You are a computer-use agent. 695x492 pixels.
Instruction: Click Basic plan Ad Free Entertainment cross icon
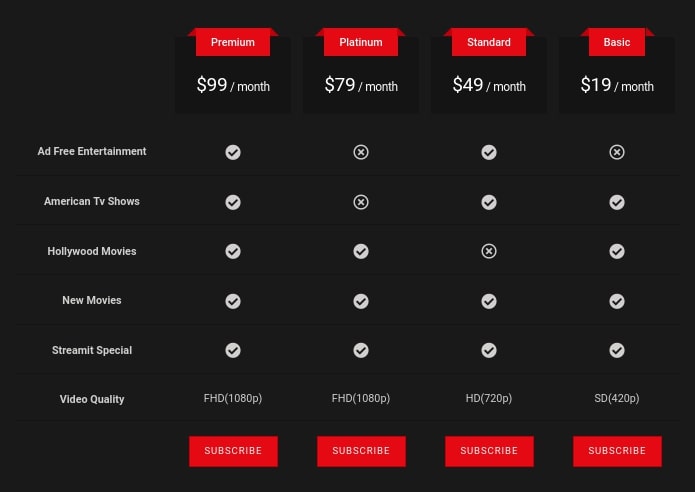[617, 152]
